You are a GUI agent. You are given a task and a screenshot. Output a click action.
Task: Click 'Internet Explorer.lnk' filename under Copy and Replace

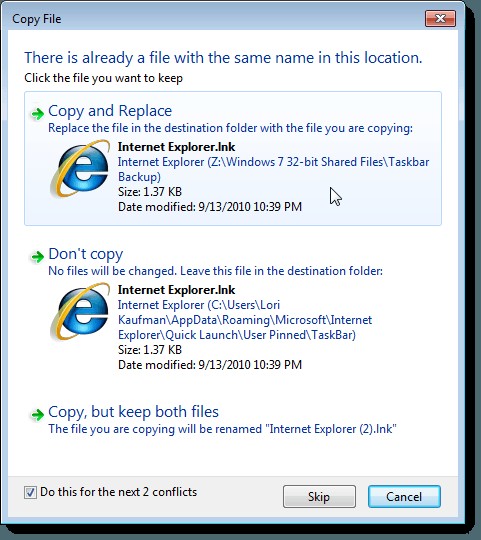176,147
